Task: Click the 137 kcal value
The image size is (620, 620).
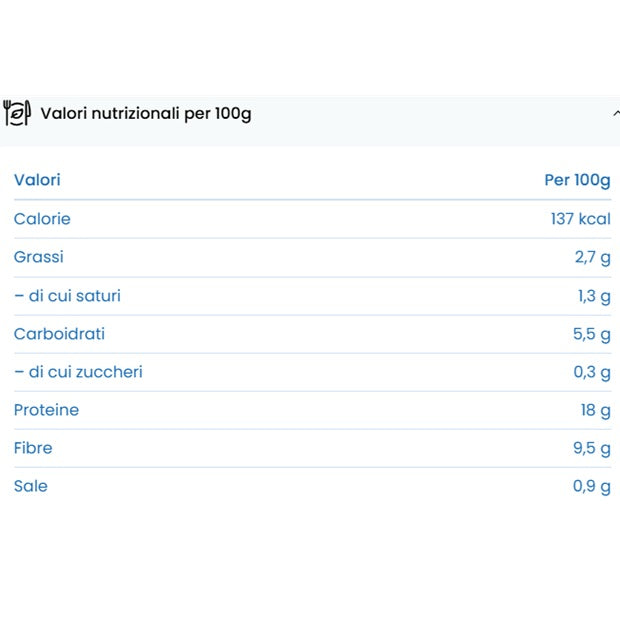Action: pyautogui.click(x=580, y=219)
